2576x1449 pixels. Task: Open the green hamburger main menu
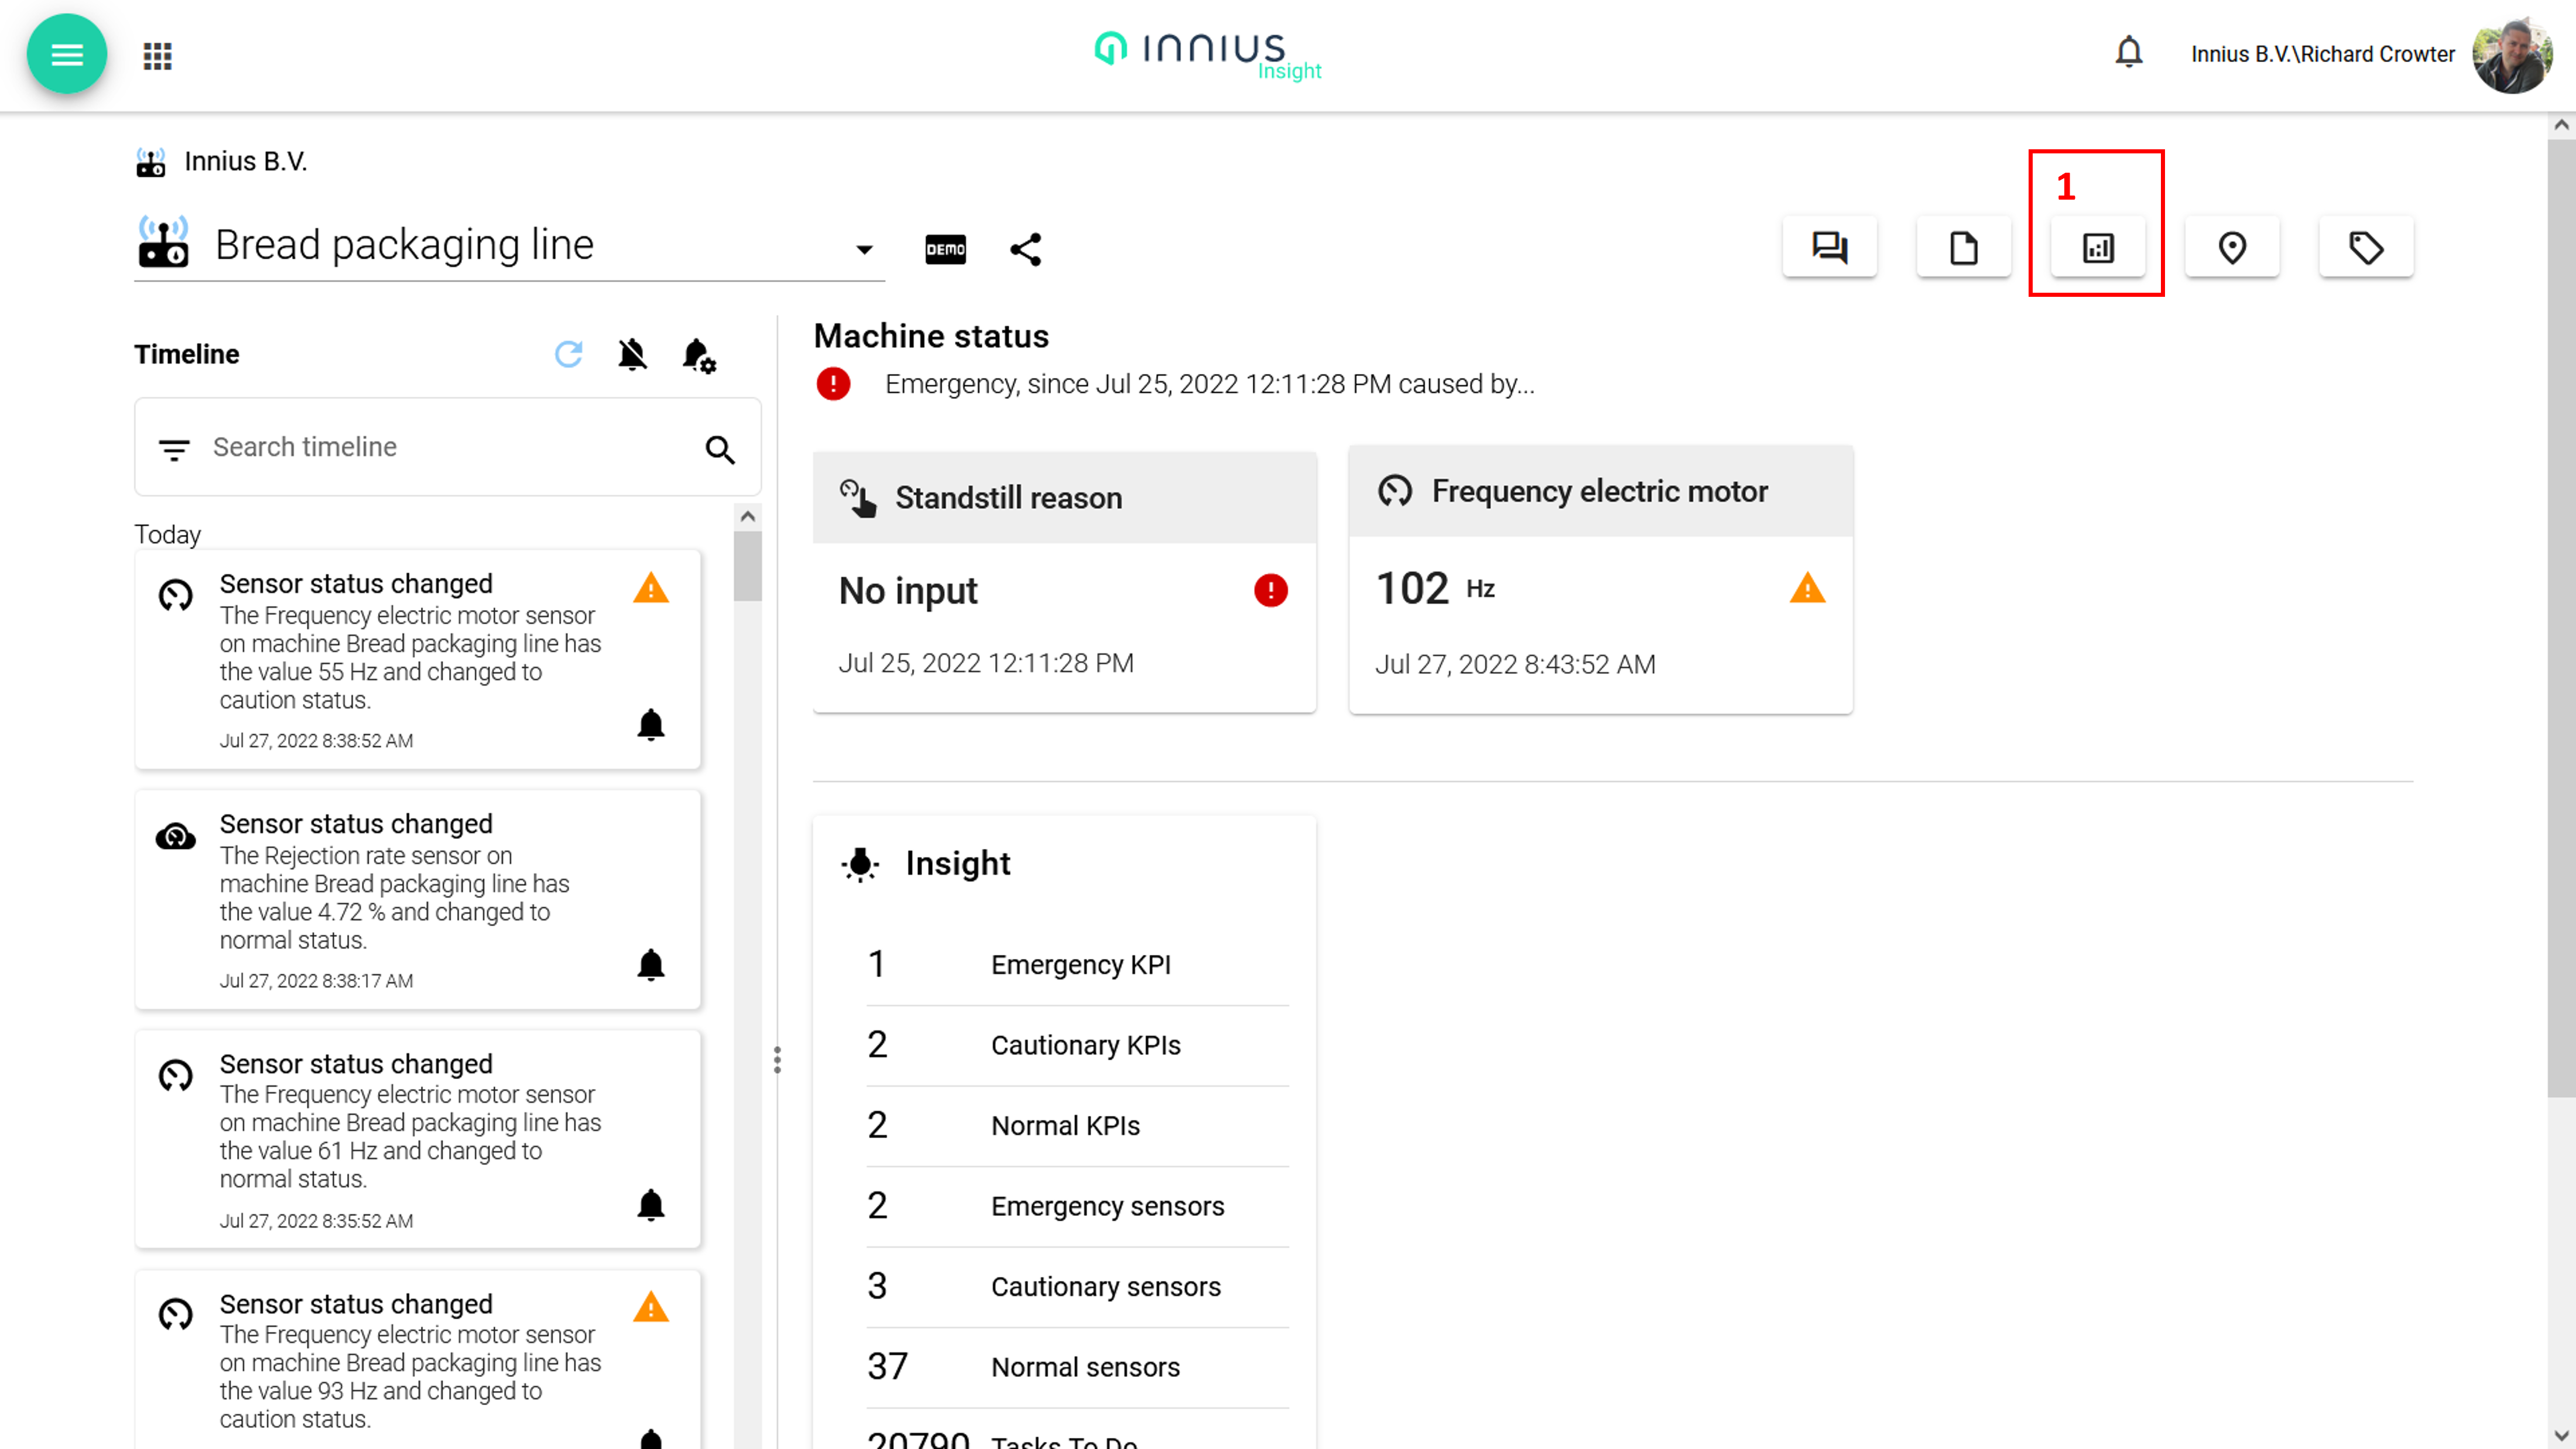(x=66, y=54)
